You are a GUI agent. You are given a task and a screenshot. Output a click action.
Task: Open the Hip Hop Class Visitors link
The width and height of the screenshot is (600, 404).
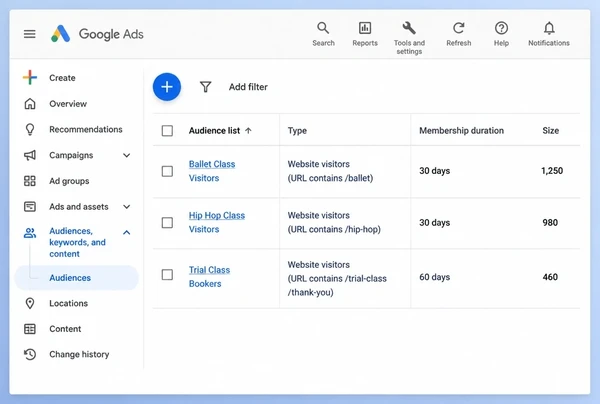click(217, 222)
